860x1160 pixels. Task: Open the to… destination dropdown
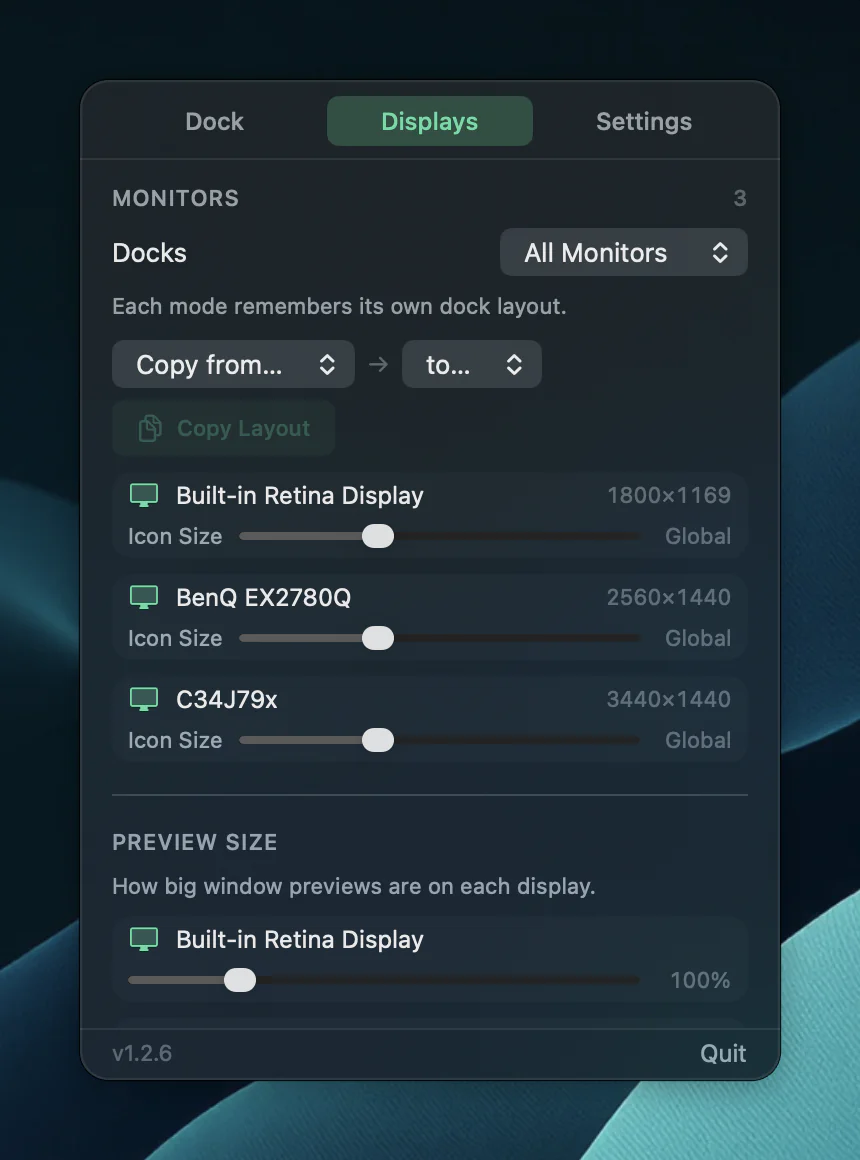click(x=471, y=364)
